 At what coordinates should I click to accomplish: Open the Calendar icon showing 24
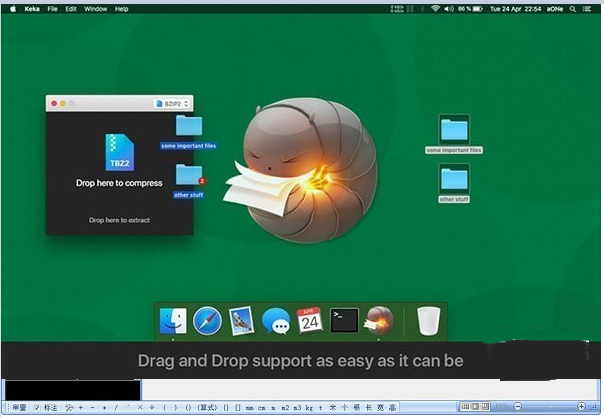(310, 320)
